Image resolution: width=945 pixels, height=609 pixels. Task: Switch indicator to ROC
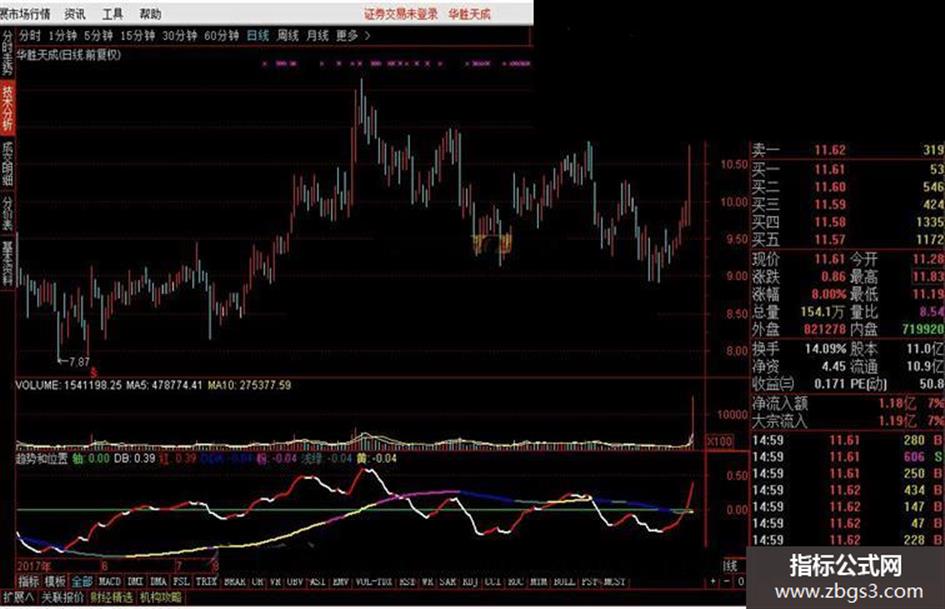(515, 581)
